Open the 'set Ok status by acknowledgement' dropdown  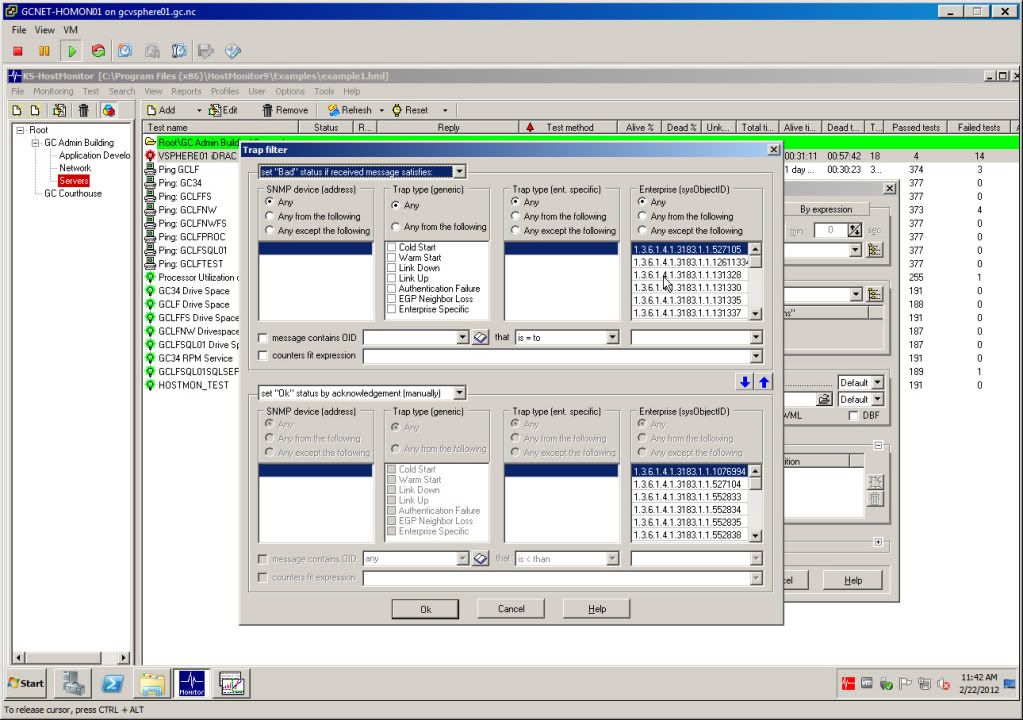point(459,393)
